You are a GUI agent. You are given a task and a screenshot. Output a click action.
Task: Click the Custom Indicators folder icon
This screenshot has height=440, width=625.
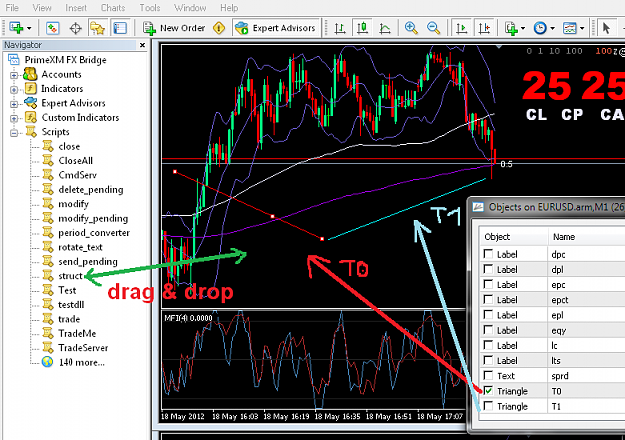[31, 117]
